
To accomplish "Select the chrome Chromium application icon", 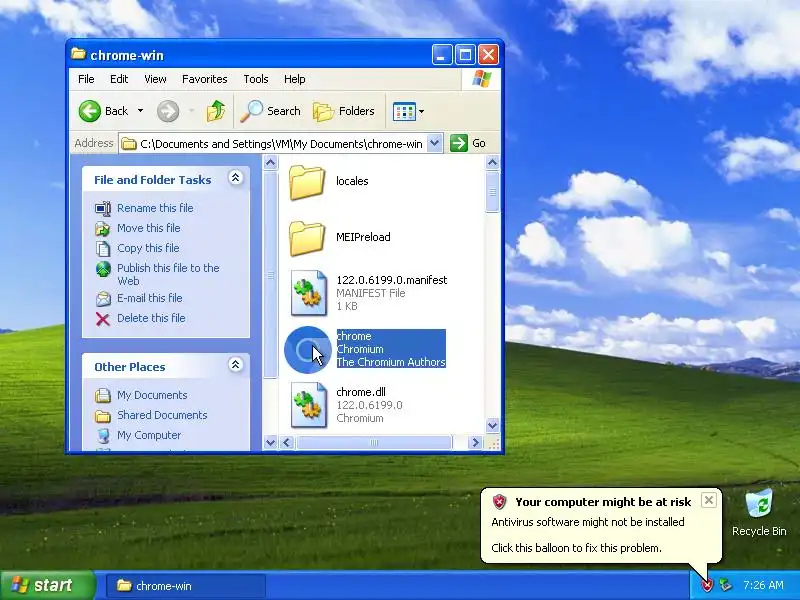I will (308, 350).
